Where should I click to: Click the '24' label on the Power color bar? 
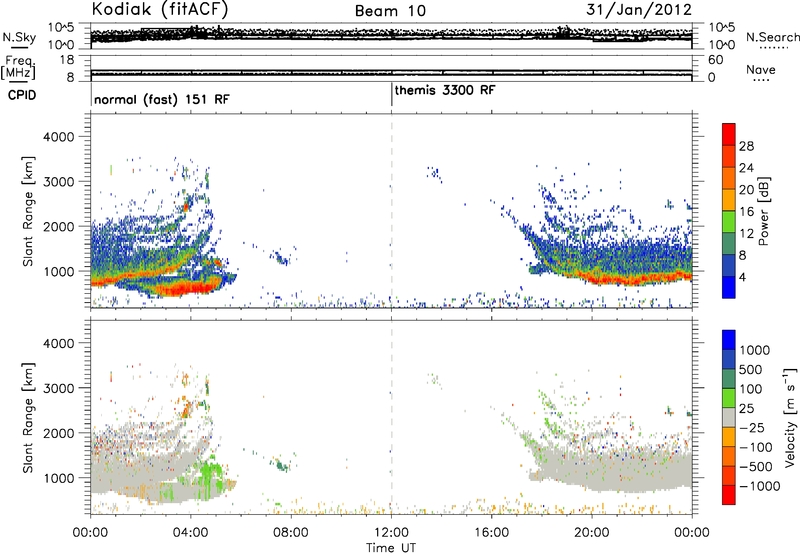pos(746,168)
